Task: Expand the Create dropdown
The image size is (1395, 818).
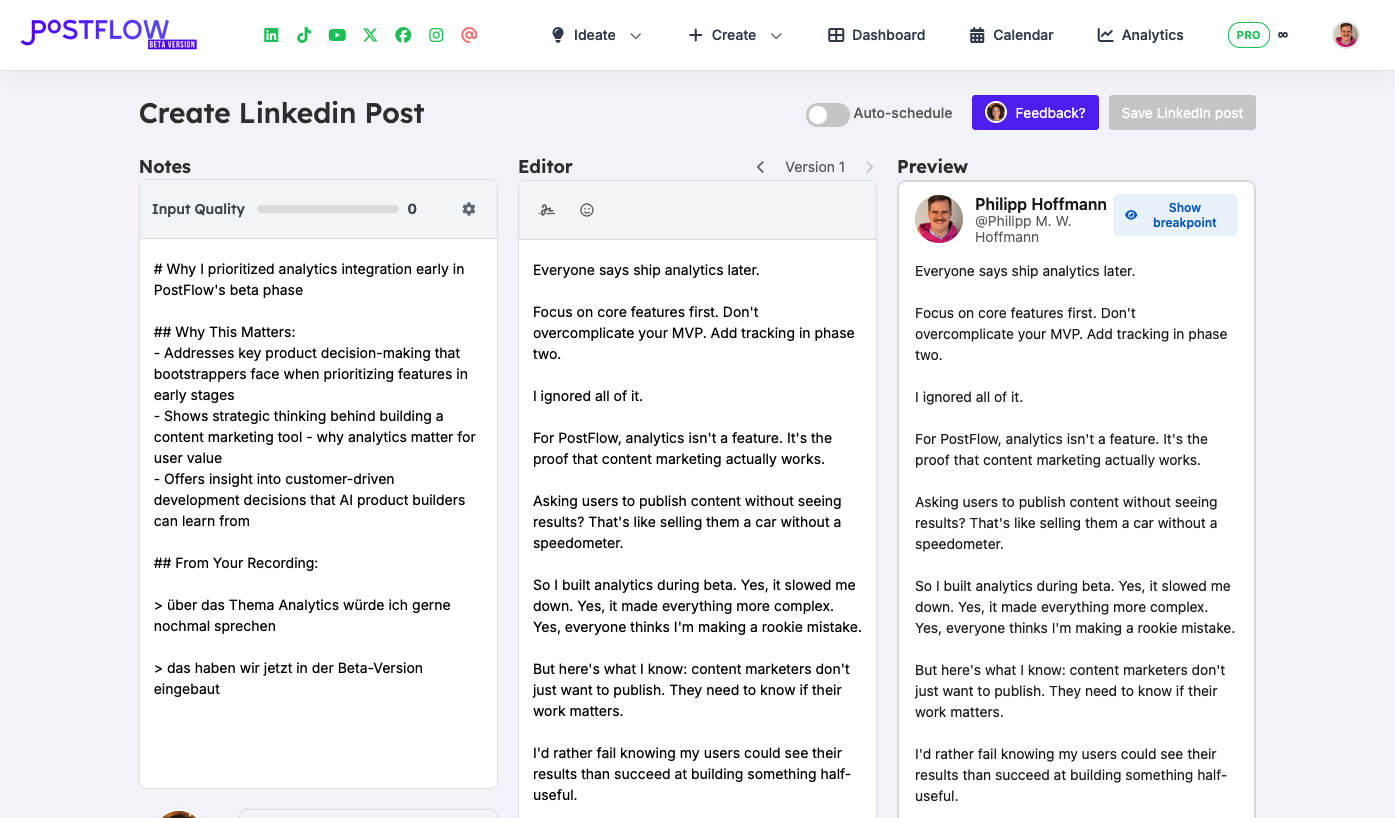Action: (778, 35)
